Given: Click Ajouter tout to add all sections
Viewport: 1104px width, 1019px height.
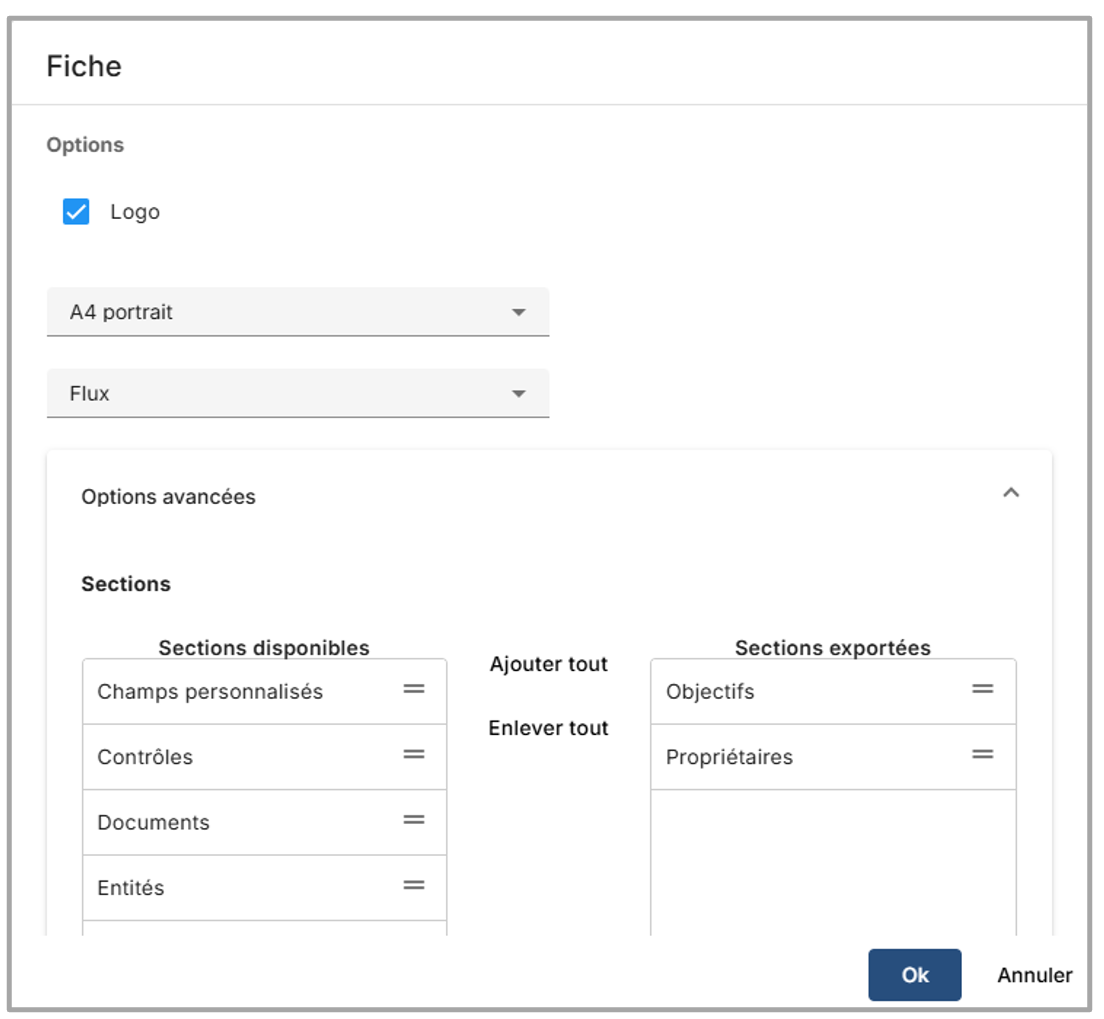Looking at the screenshot, I should [x=548, y=665].
